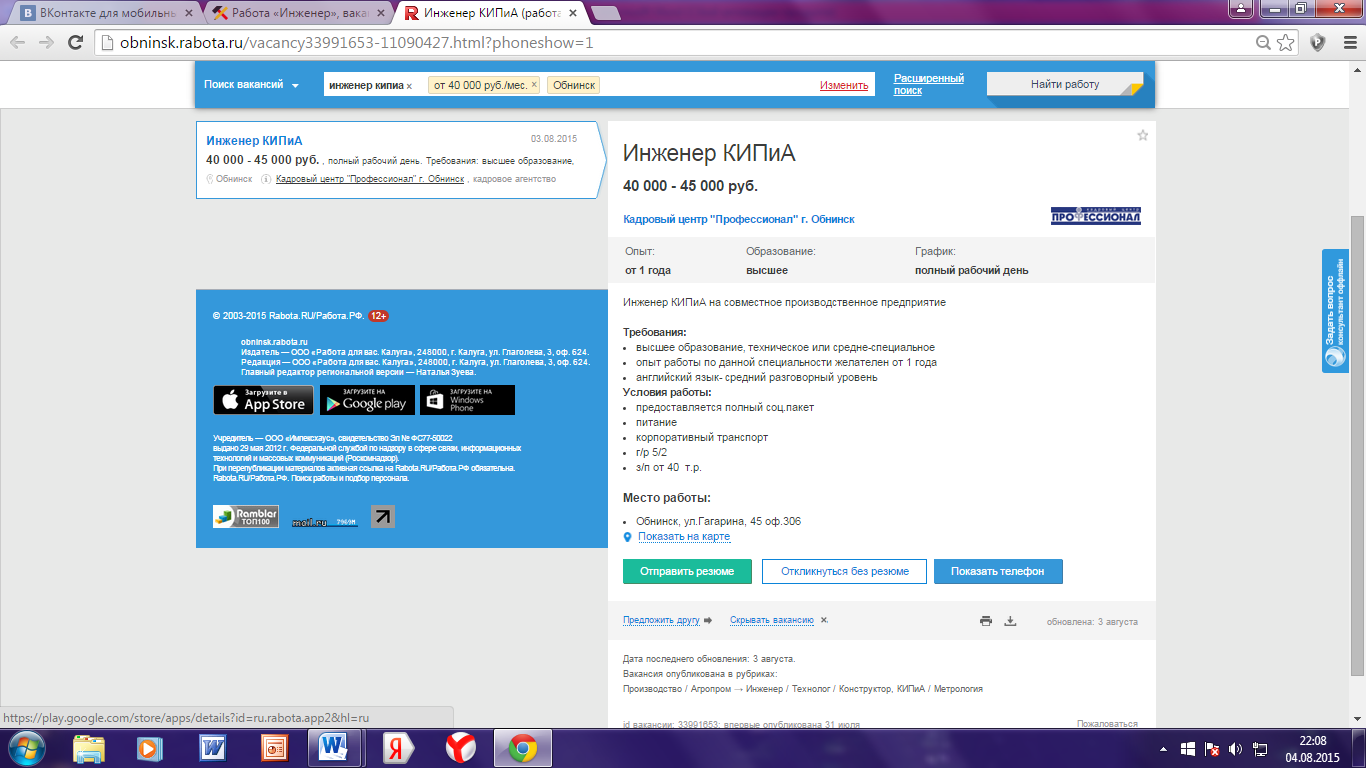
Task: Add vacancy to favorites with star icon
Action: point(1142,135)
